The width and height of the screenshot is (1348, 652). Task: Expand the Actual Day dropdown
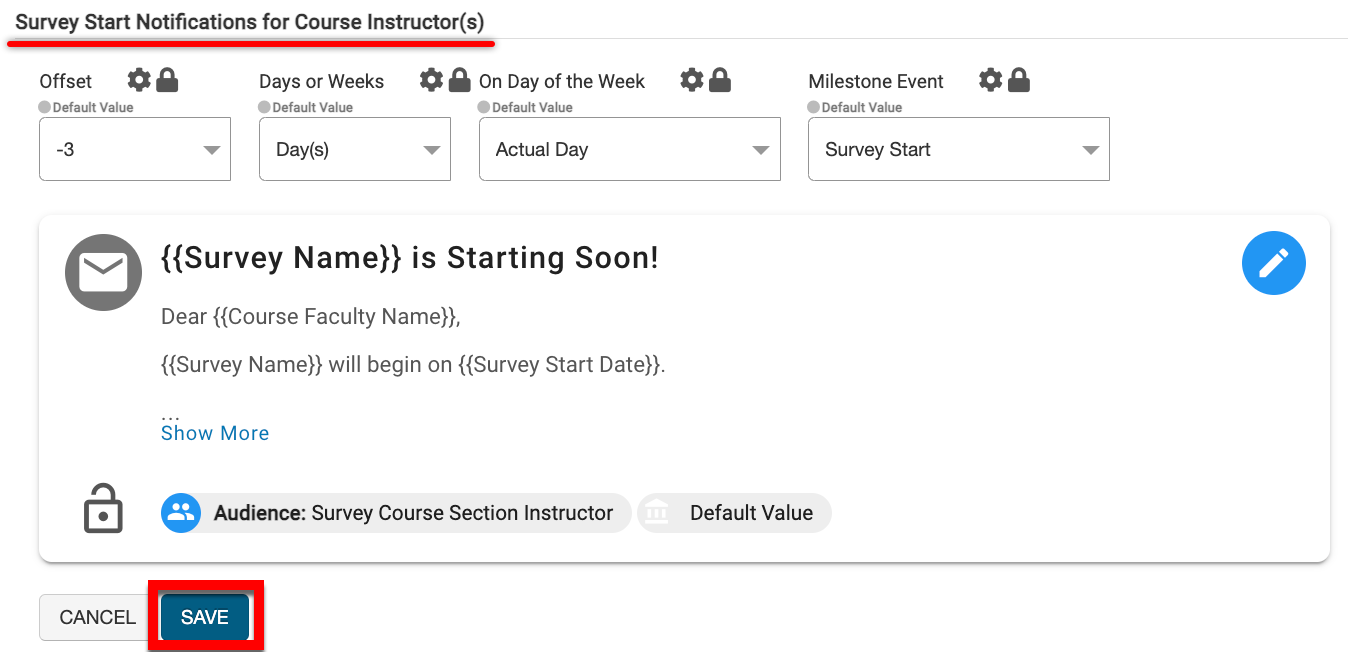[x=629, y=150]
